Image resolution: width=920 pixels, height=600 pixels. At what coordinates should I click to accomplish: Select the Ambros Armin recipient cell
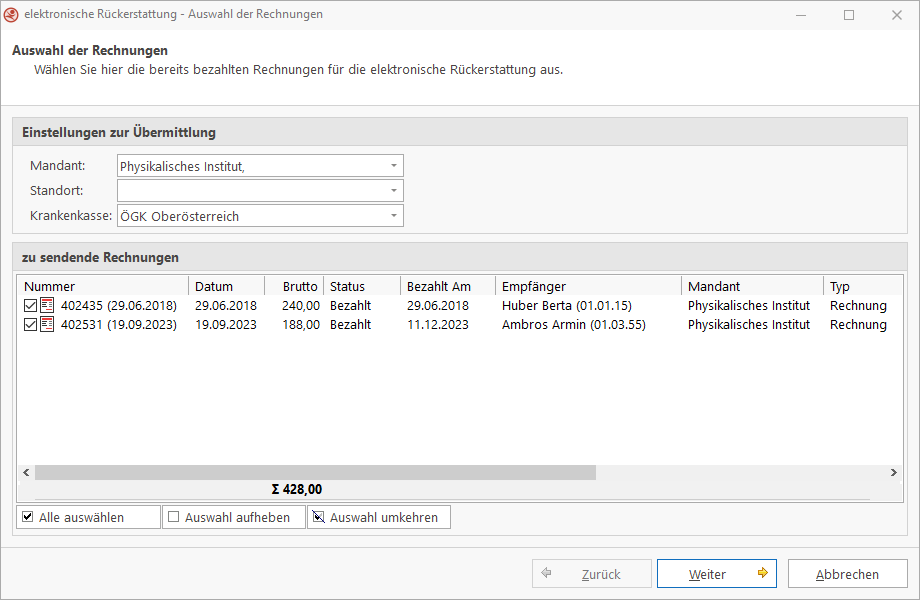point(573,325)
